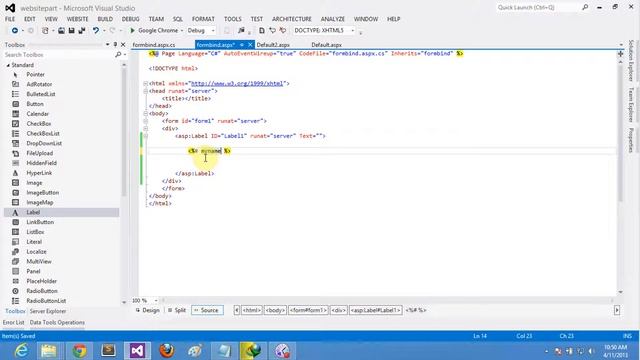
Task: Collapse the html element outline node
Action: pos(146,84)
